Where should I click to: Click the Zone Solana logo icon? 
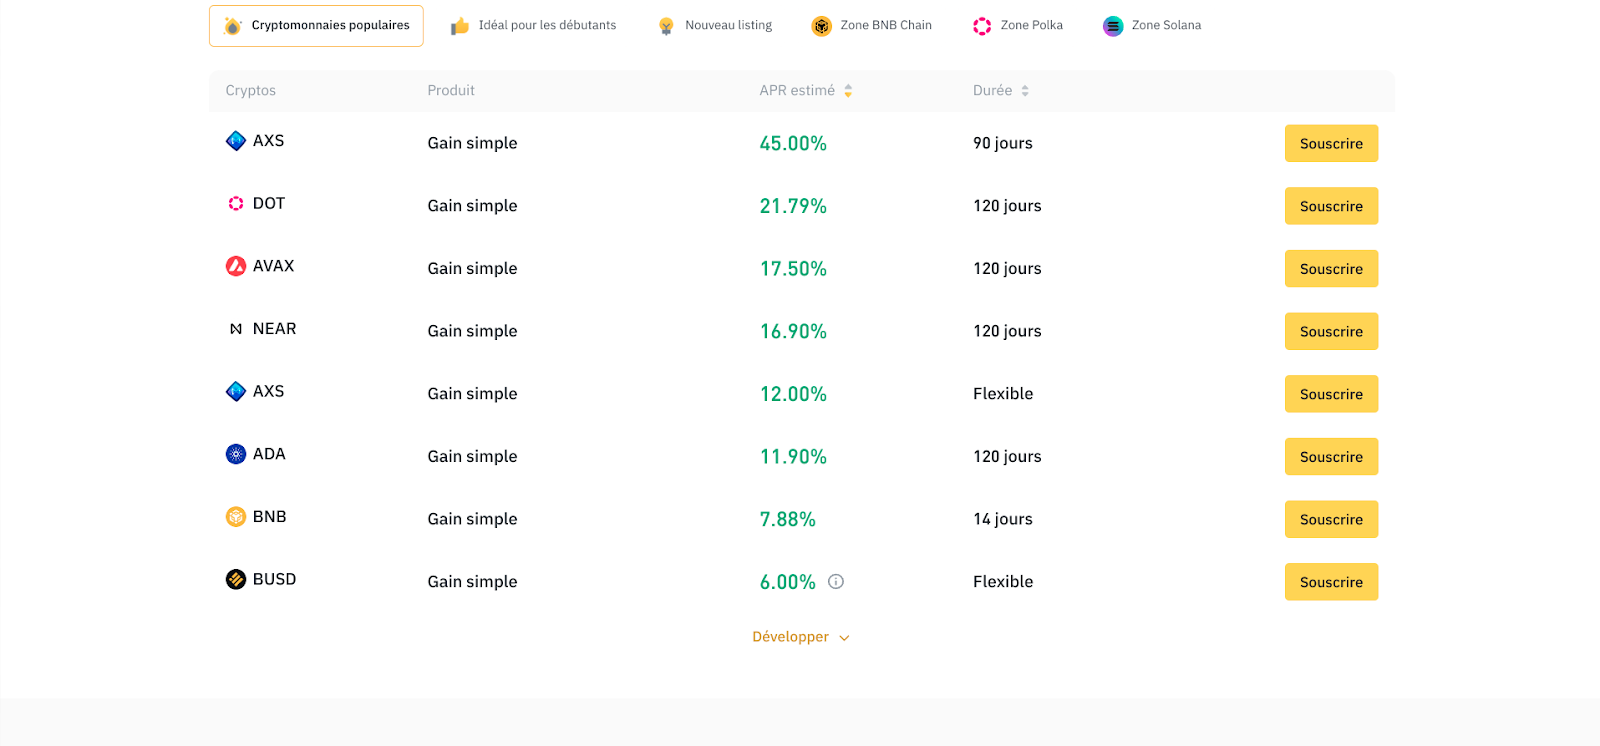click(1113, 26)
